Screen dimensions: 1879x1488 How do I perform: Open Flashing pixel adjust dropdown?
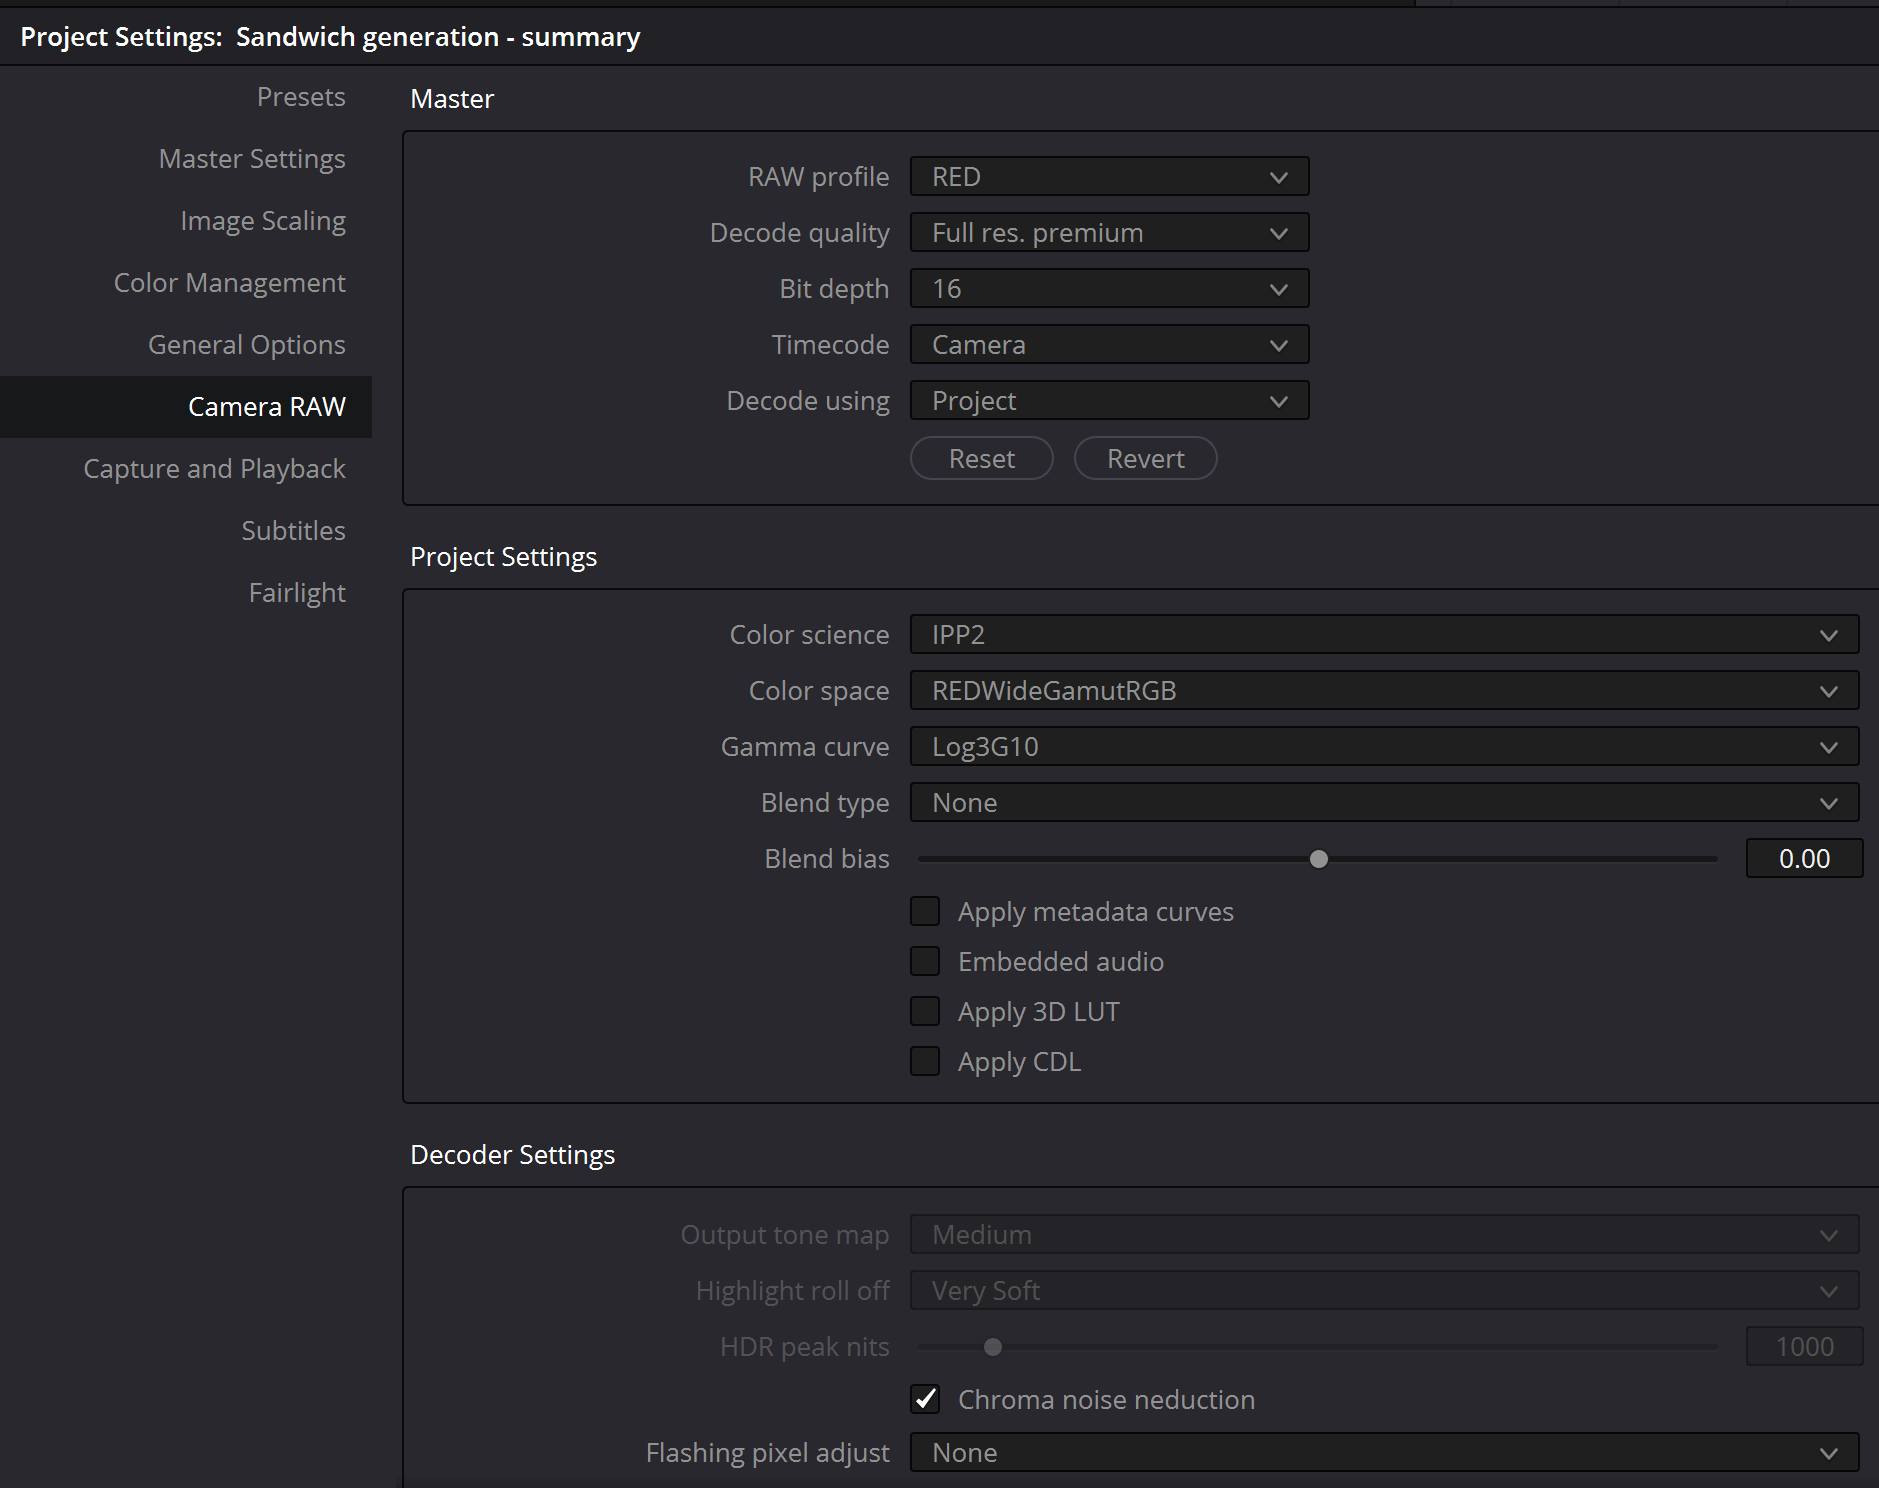(x=1384, y=1453)
